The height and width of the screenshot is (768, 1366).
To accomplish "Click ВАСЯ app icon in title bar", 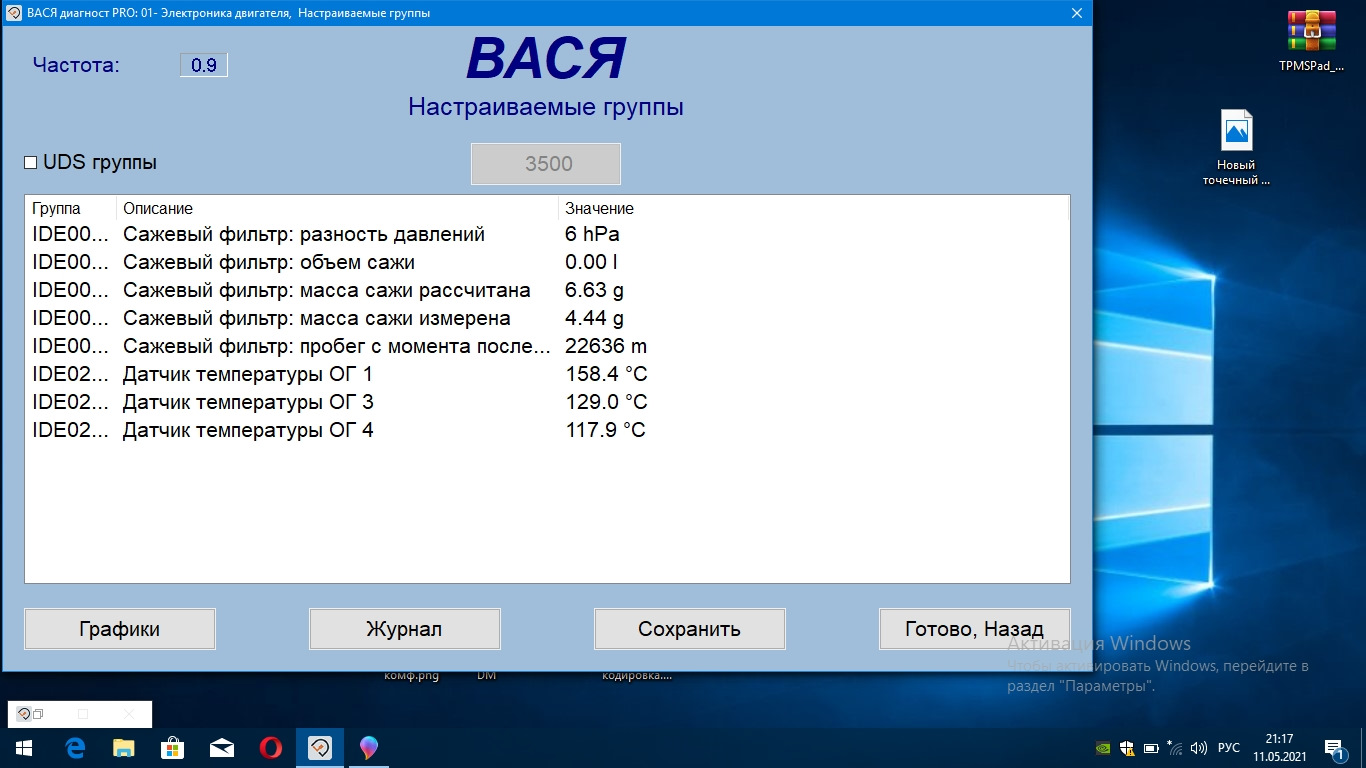I will pyautogui.click(x=14, y=13).
